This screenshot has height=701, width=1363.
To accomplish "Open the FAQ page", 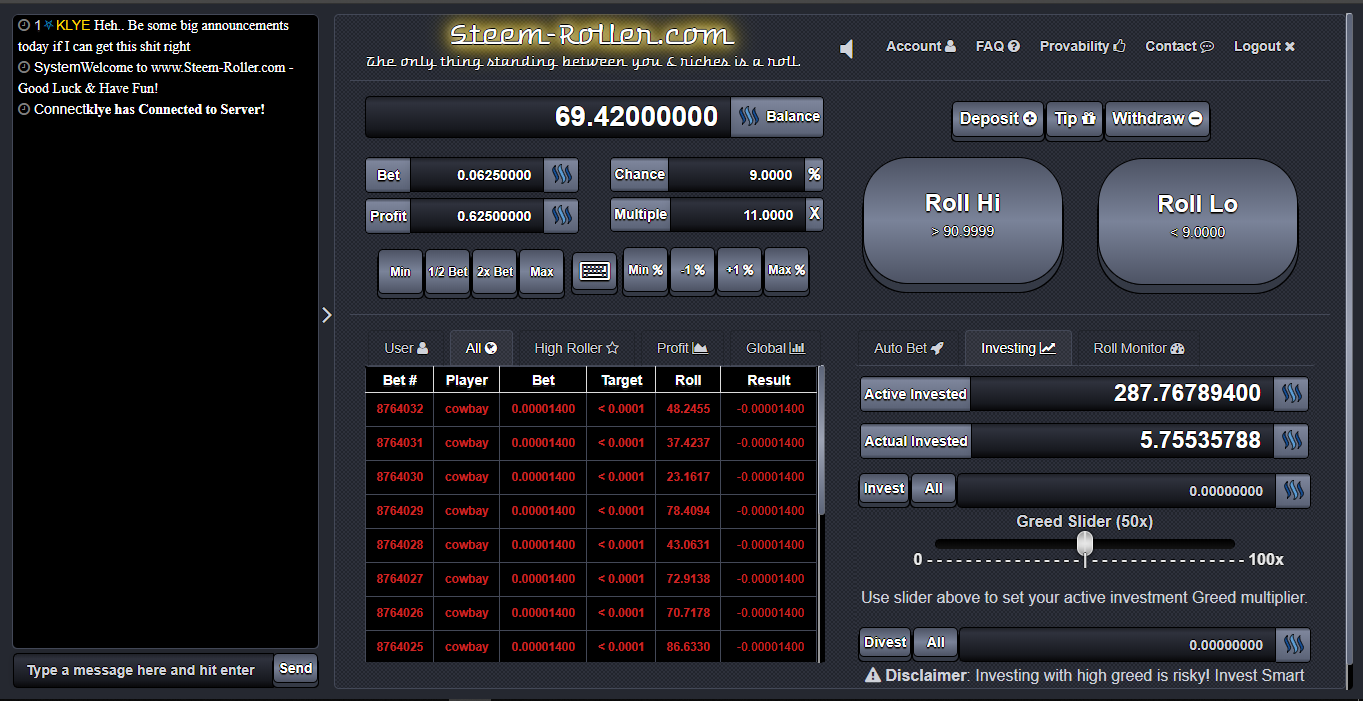I will click(x=998, y=46).
